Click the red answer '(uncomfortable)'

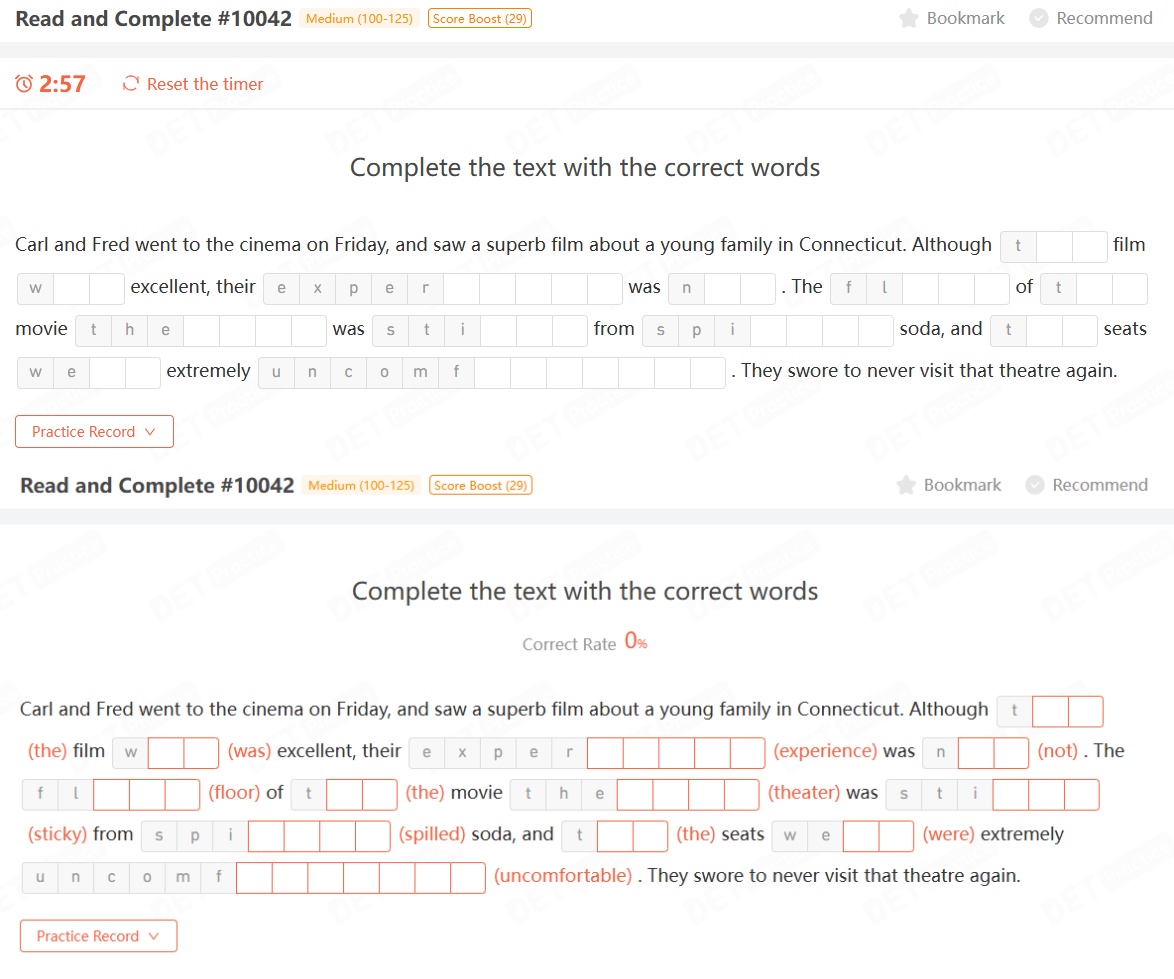coord(563,876)
